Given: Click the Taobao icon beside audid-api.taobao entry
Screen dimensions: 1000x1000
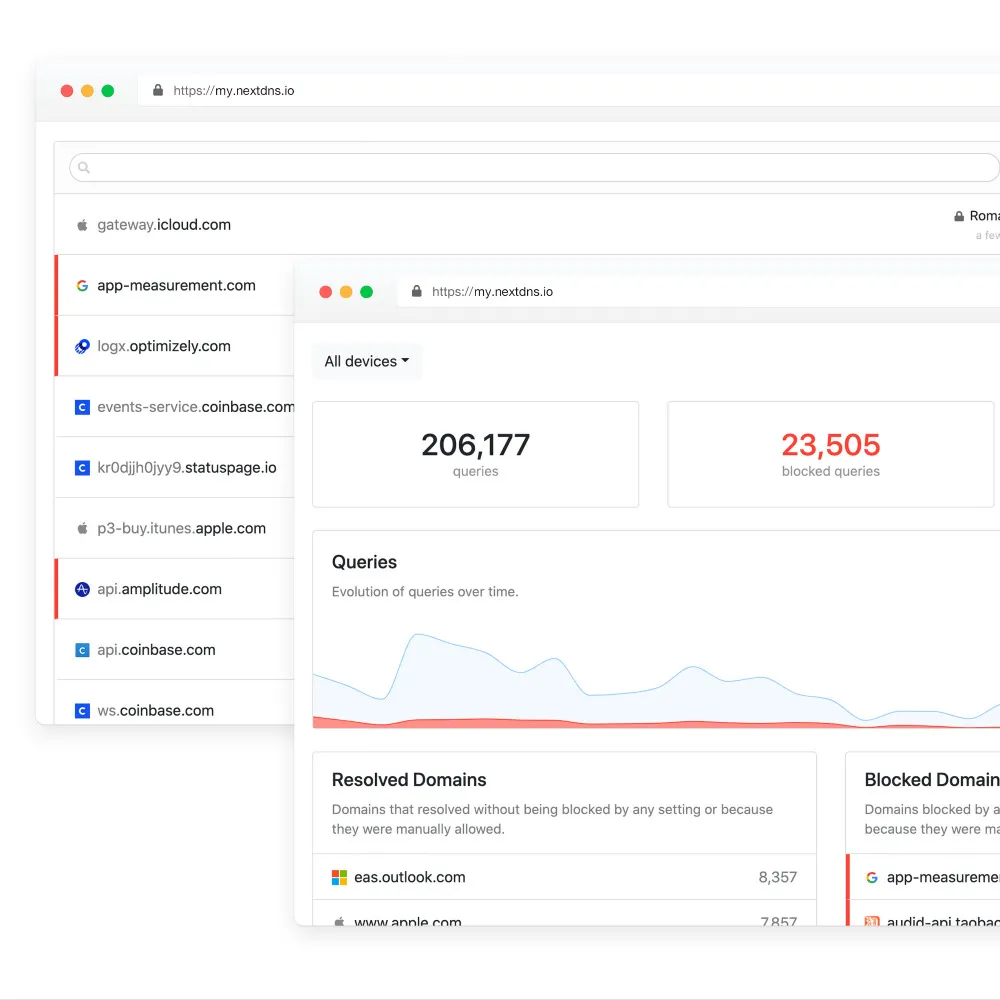Looking at the screenshot, I should [872, 922].
